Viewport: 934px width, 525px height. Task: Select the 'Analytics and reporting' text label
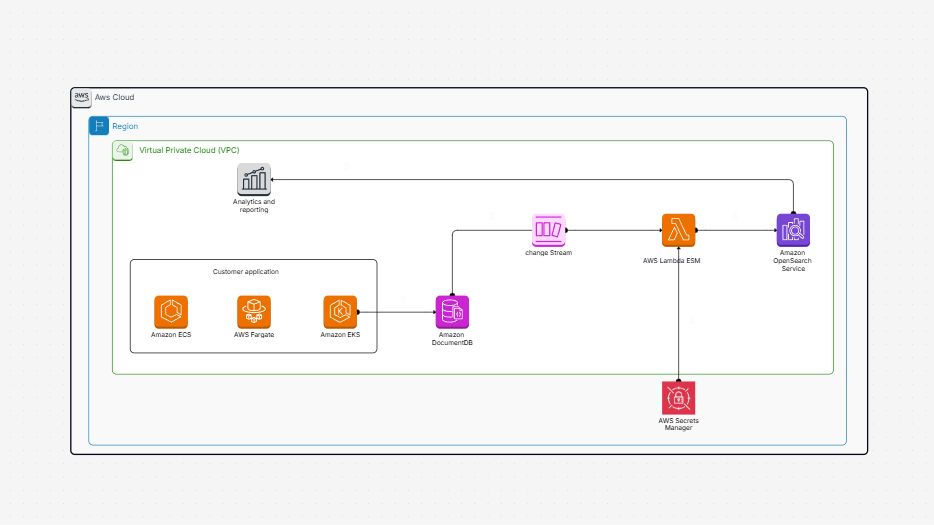[x=254, y=206]
